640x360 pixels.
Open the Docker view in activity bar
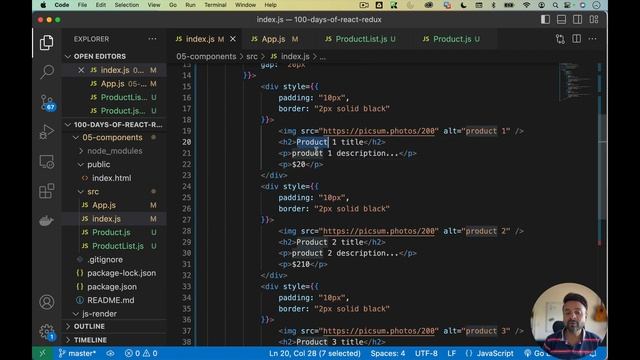[x=46, y=221]
